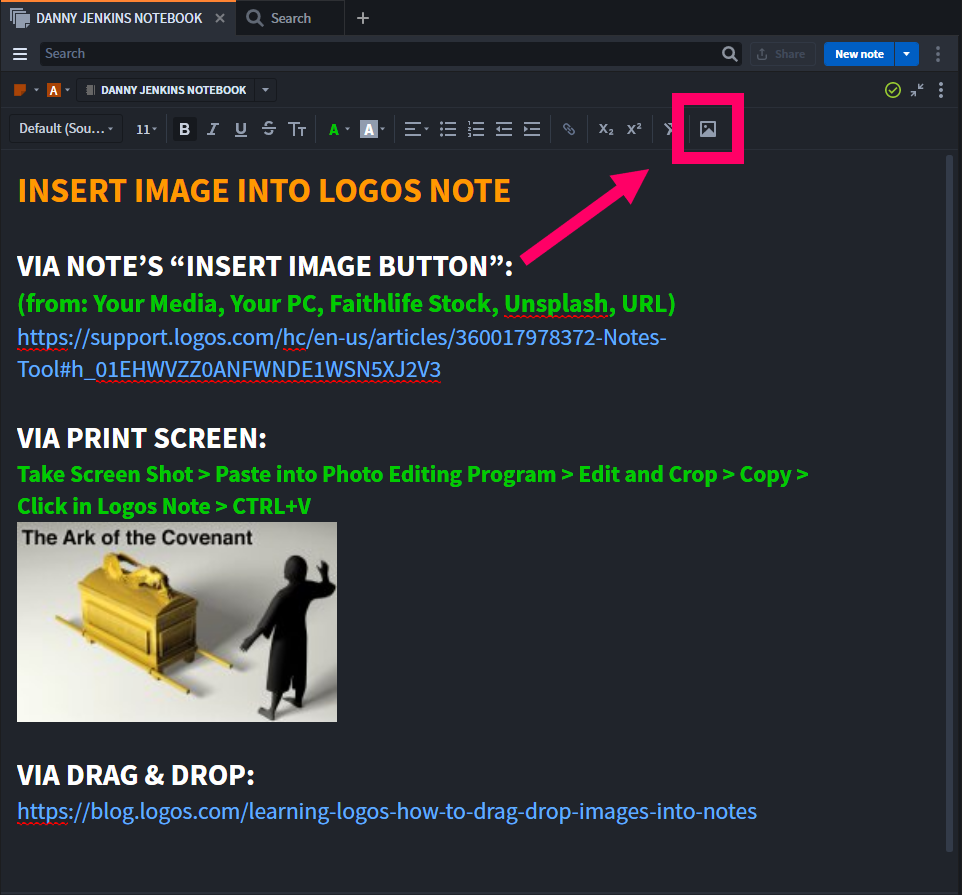The height and width of the screenshot is (895, 962).
Task: Click the VIA PRINT SCREEN heading
Action: (142, 438)
